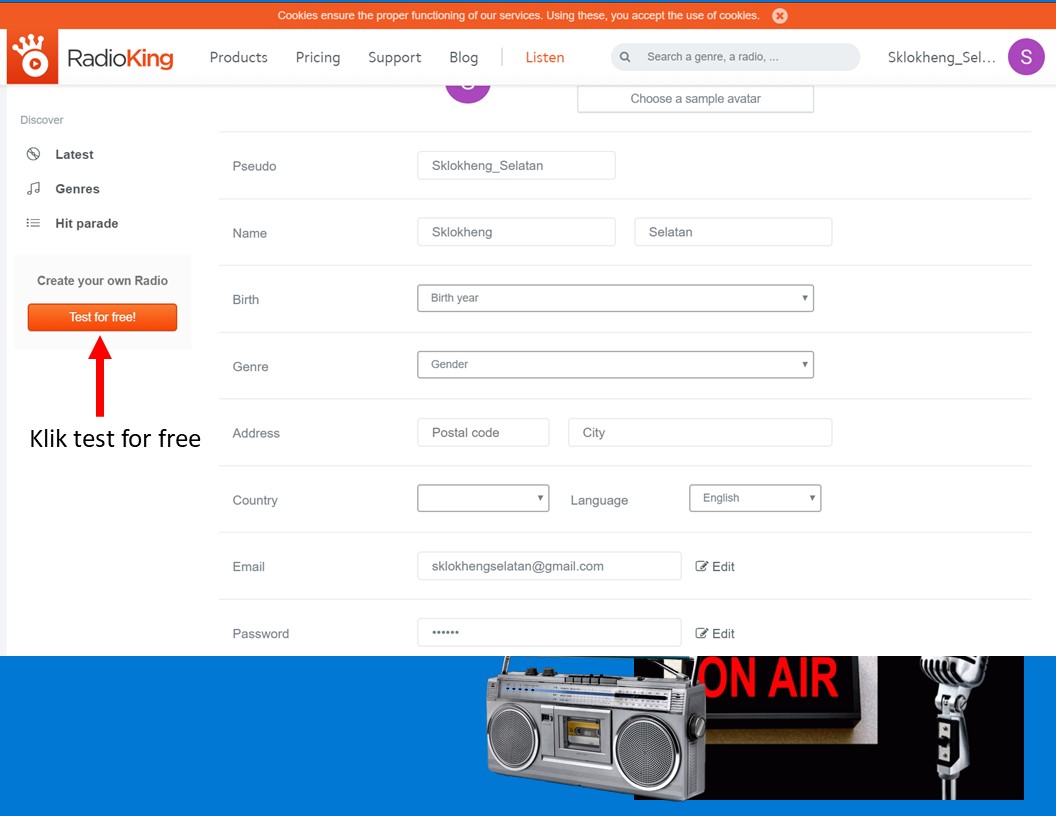Click the Birth row label

tap(246, 300)
